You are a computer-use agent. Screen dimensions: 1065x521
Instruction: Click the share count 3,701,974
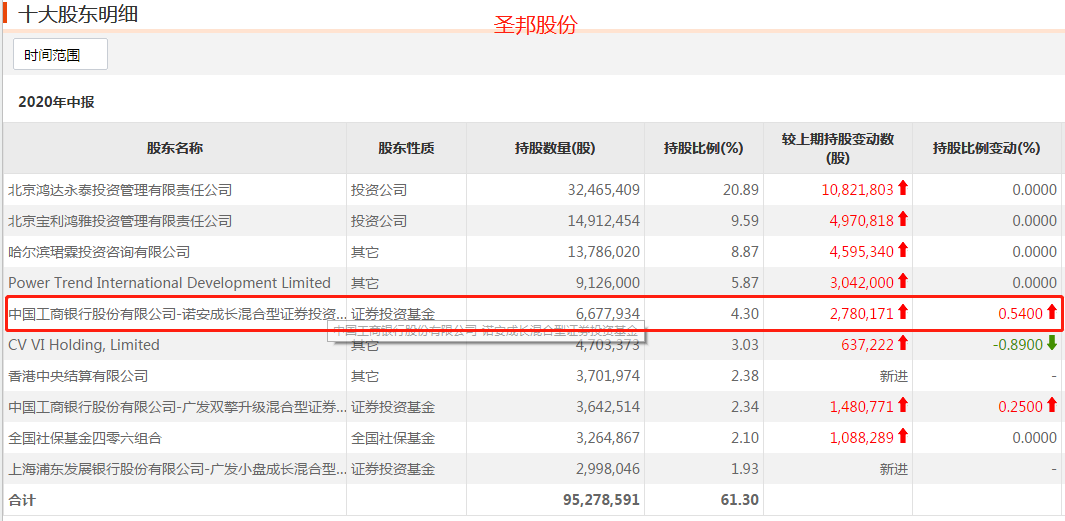click(609, 376)
